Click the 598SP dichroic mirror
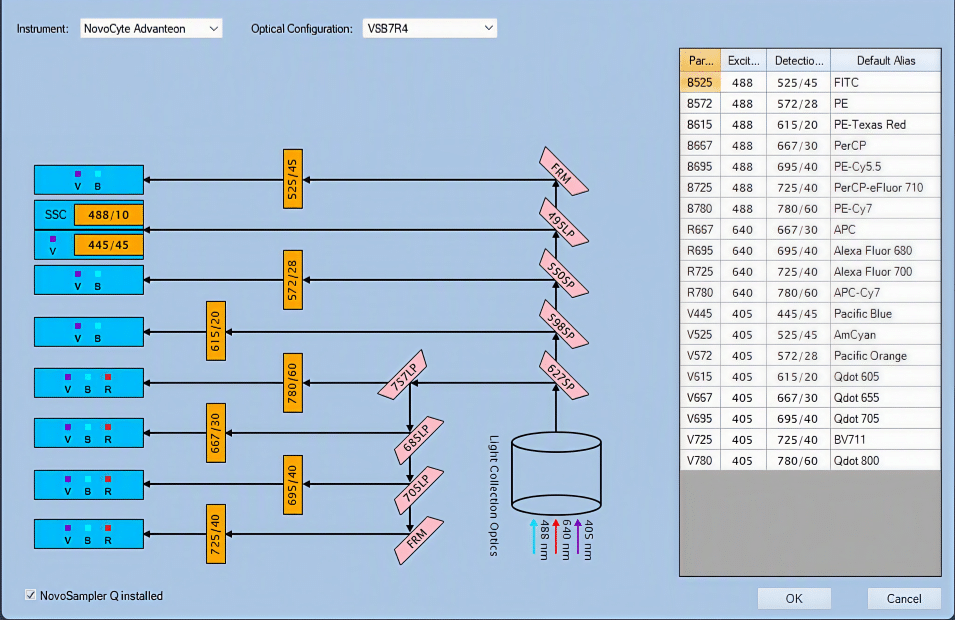Viewport: 955px width, 620px height. (x=564, y=325)
